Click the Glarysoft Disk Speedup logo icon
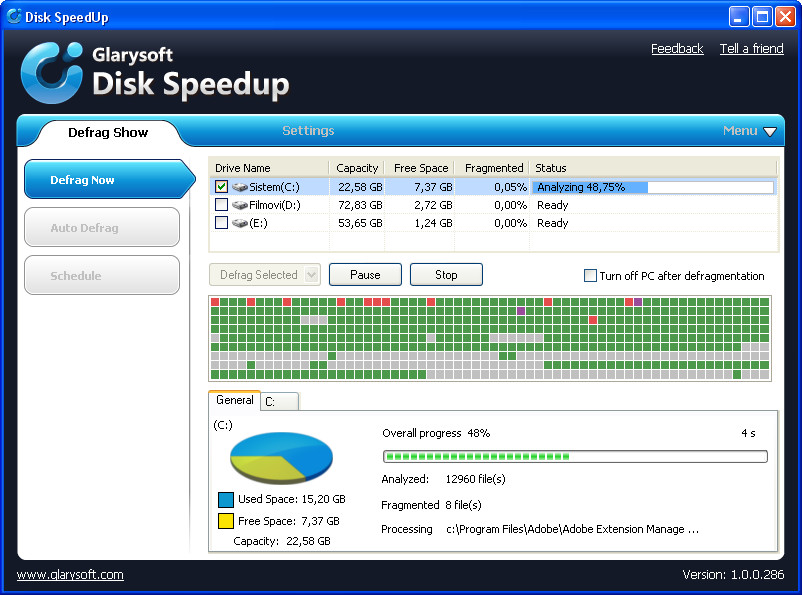802x595 pixels. (52, 73)
